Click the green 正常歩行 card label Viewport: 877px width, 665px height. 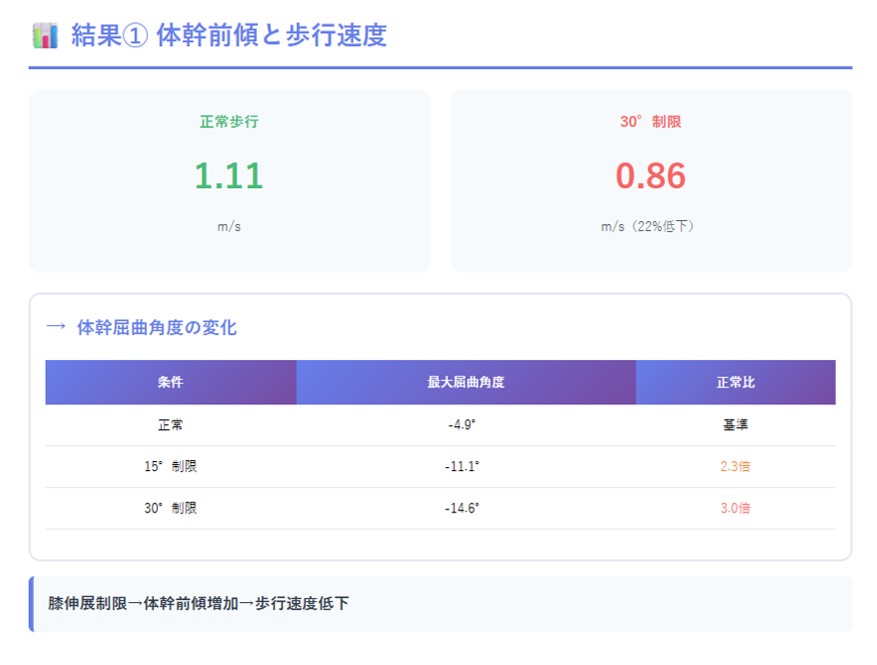(229, 122)
